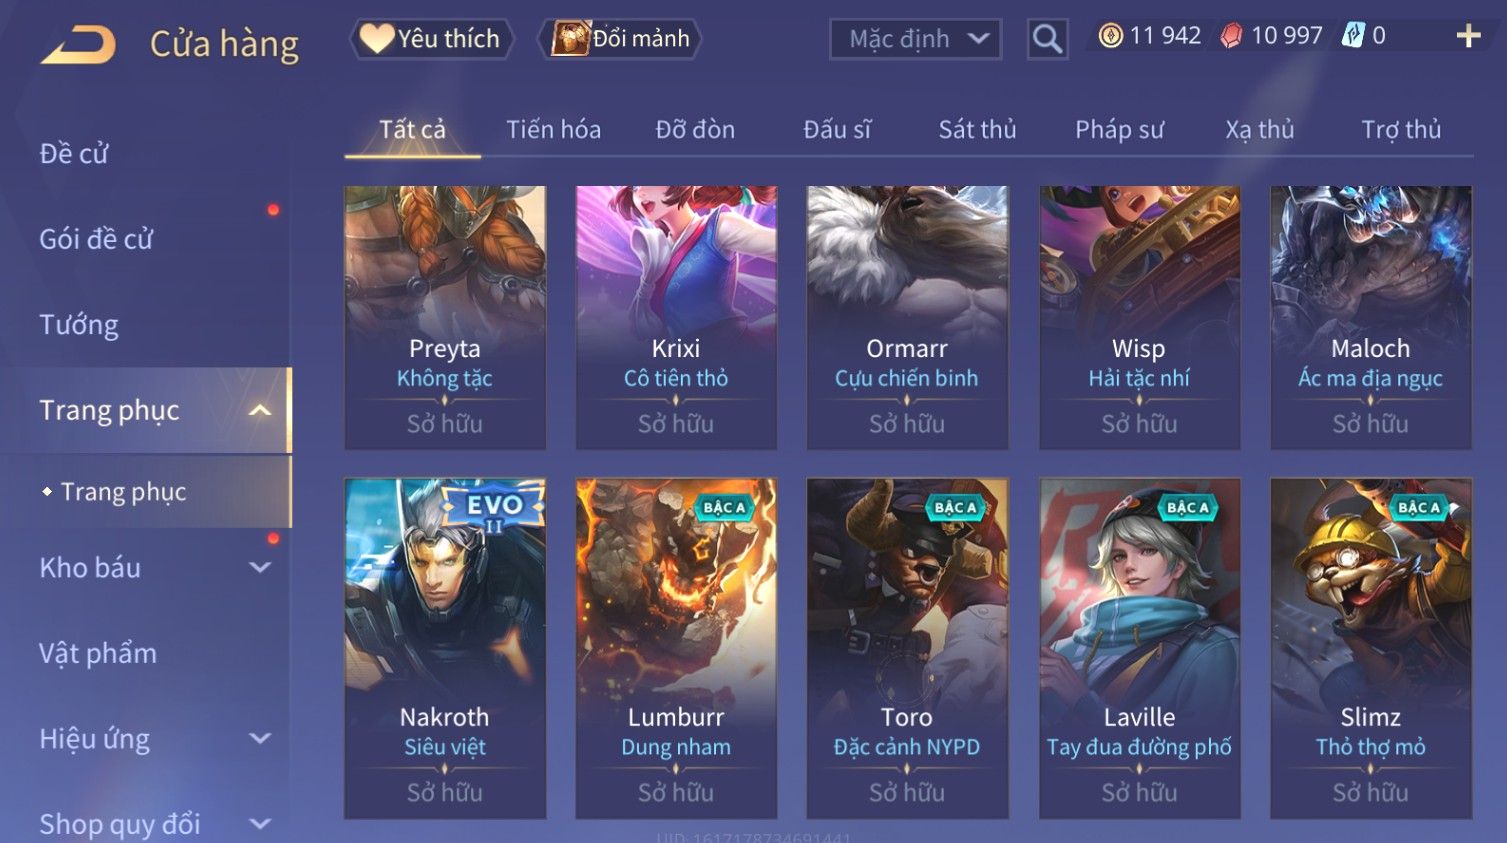Click the gold coin balance icon
The height and width of the screenshot is (843, 1507).
pyautogui.click(x=1110, y=36)
